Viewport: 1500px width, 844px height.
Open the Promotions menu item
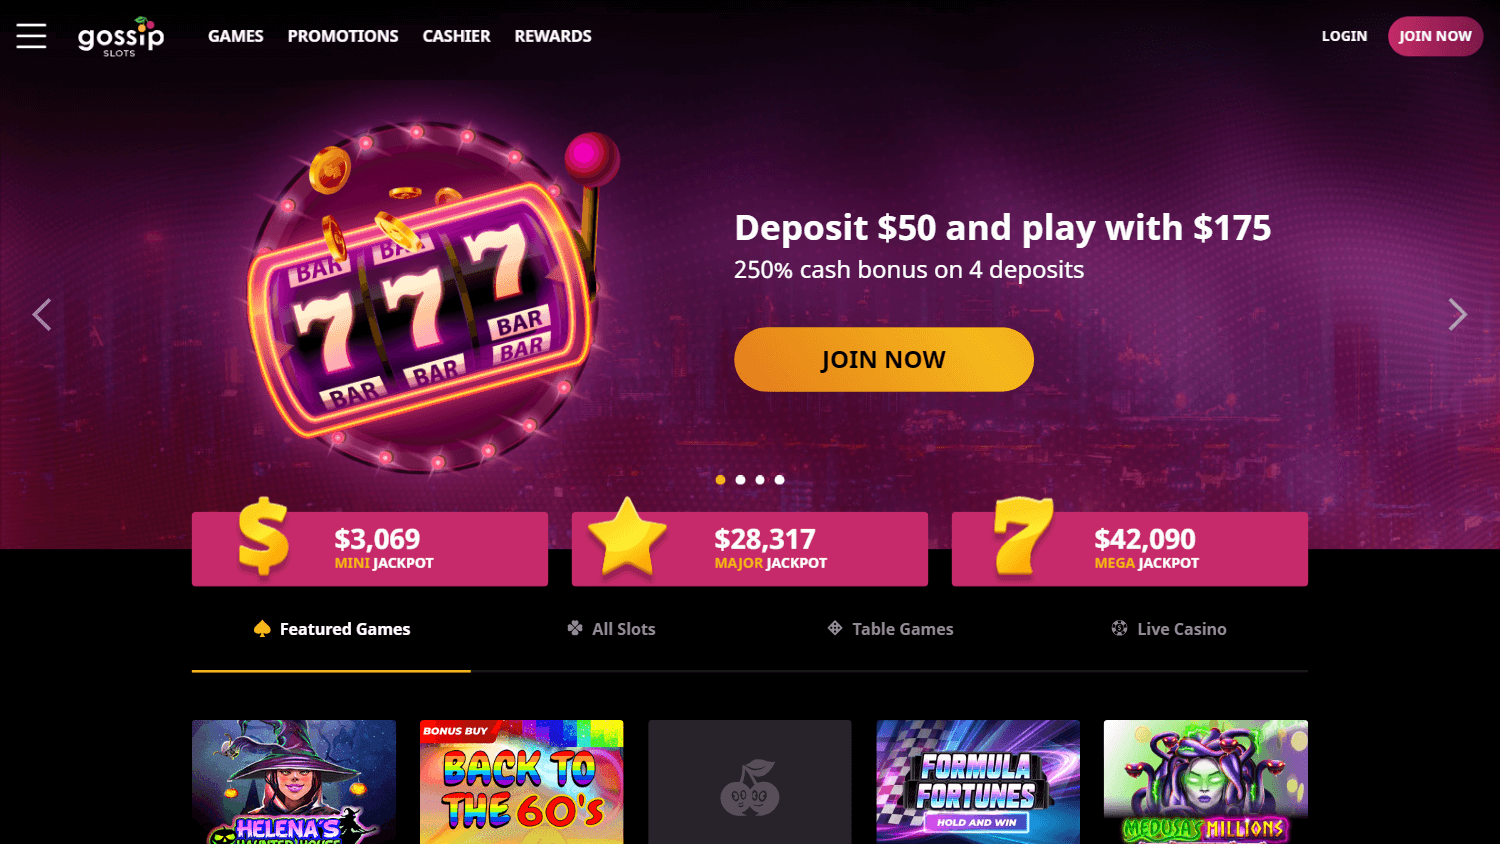tap(343, 36)
